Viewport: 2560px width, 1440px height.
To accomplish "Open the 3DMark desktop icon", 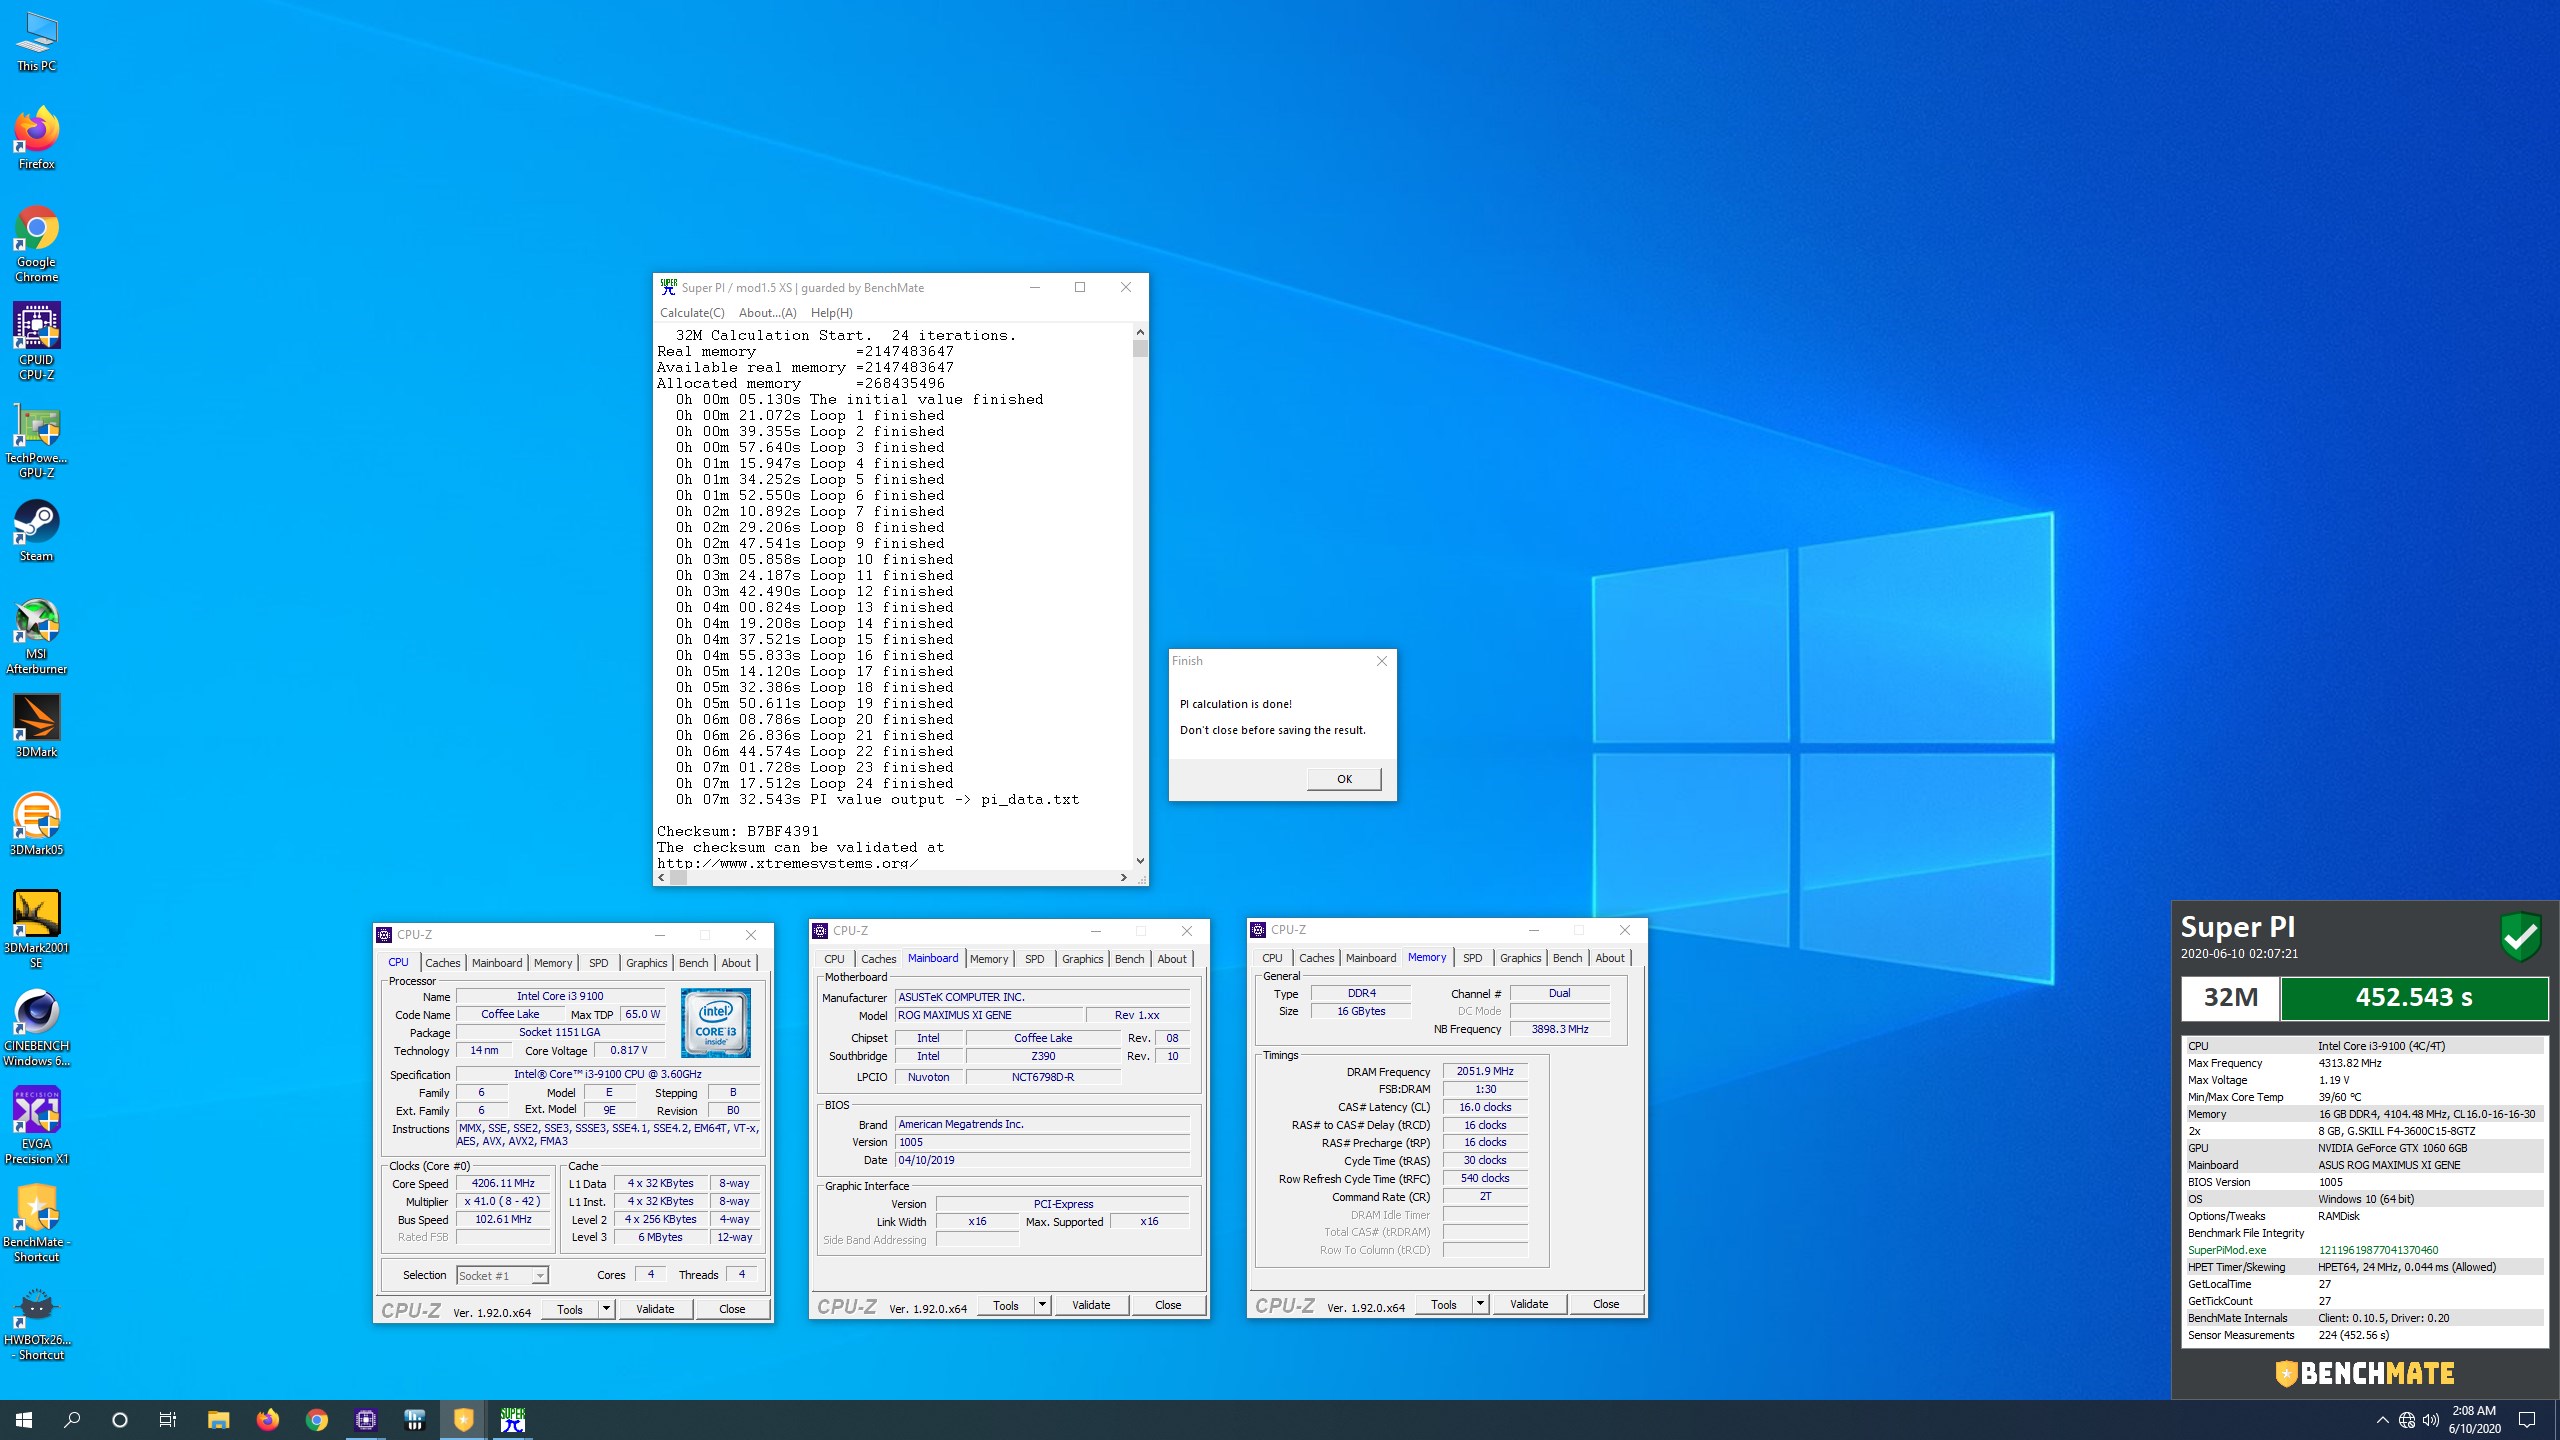I will point(37,727).
